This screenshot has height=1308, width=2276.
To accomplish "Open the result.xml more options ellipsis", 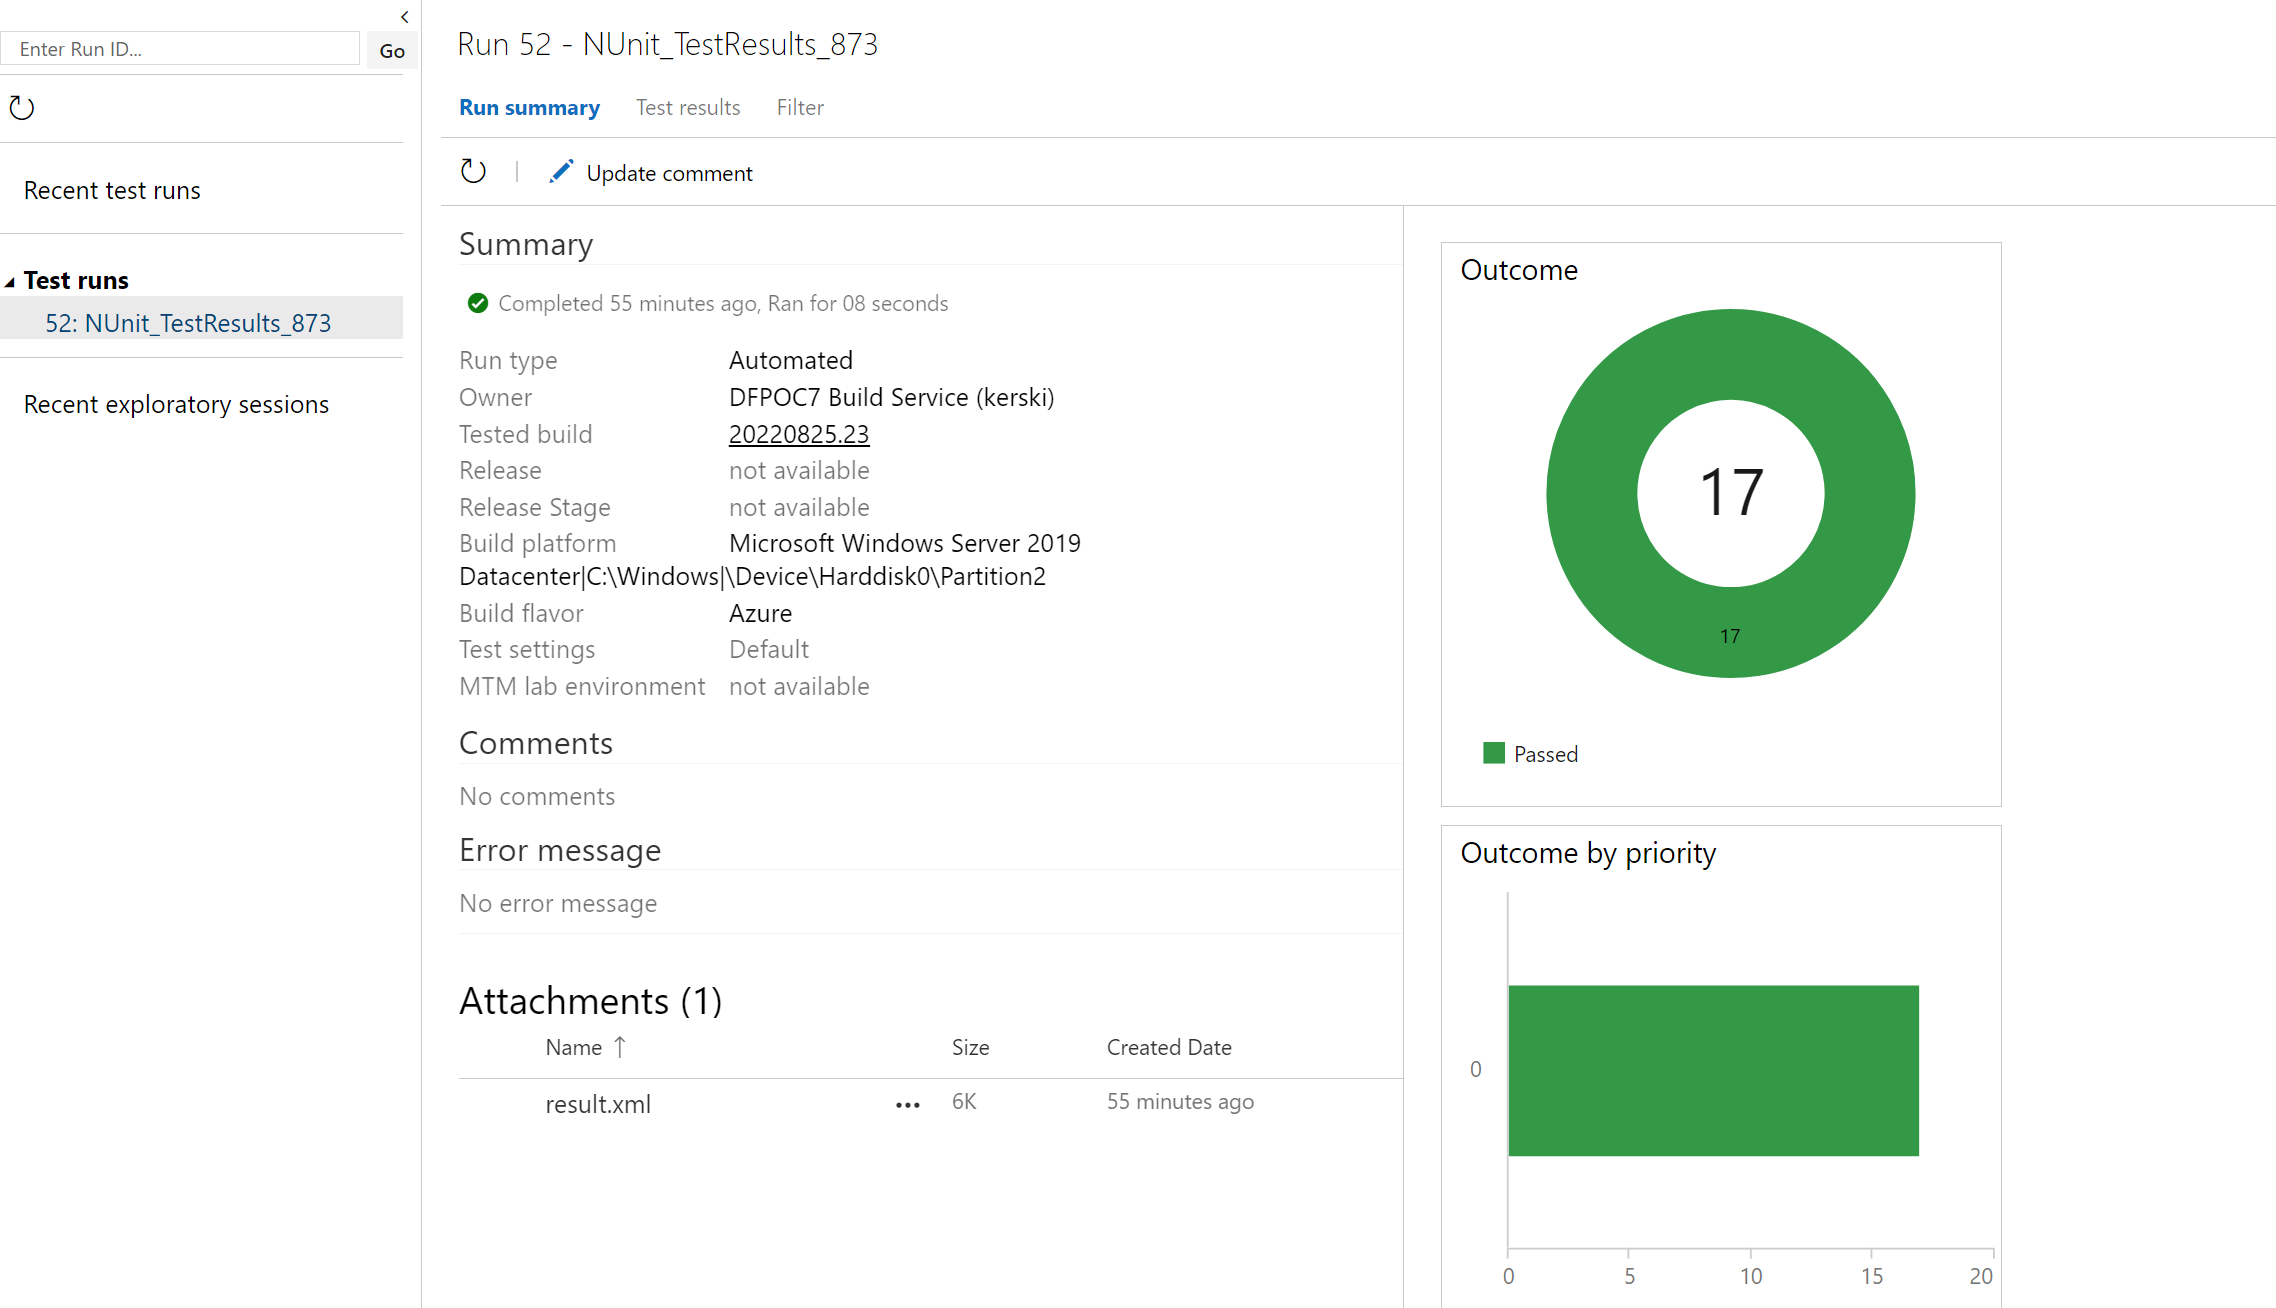I will tap(907, 1105).
